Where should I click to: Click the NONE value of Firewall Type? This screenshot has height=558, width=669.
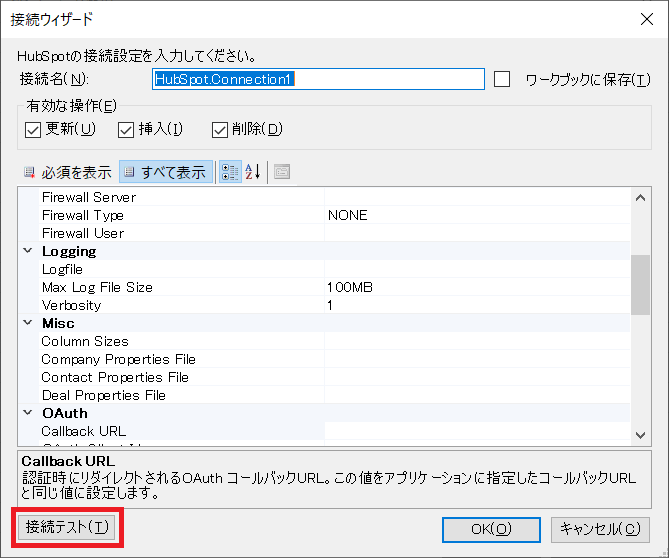(347, 215)
